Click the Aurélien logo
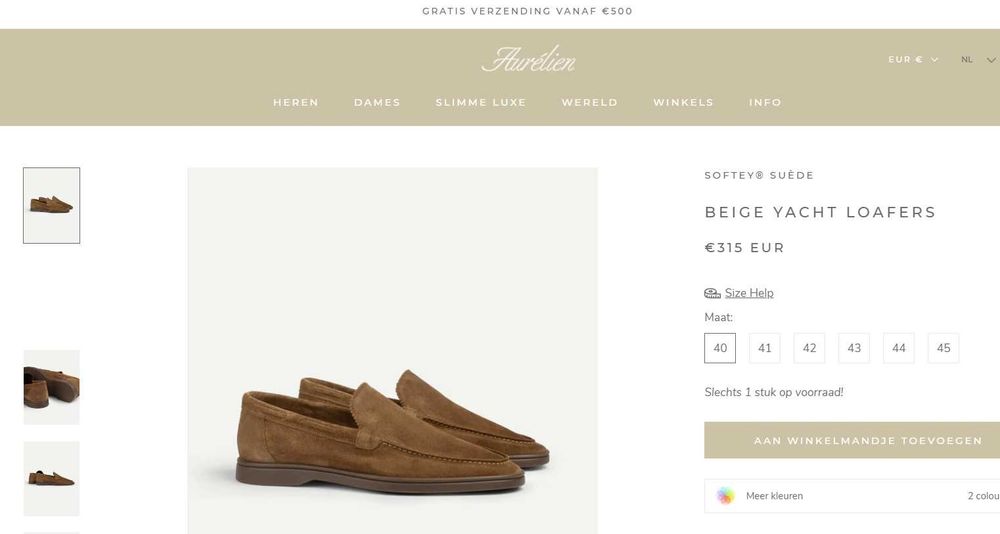 tap(528, 60)
